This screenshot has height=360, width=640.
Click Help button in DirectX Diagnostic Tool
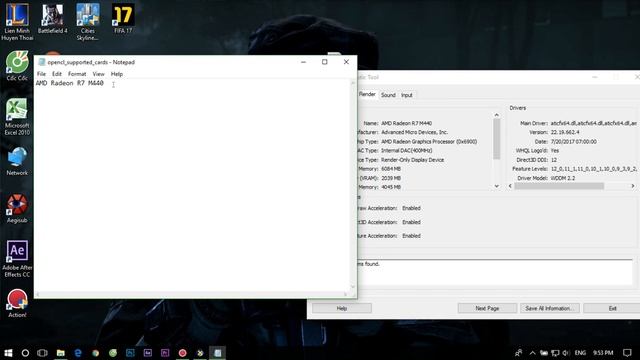pos(342,308)
